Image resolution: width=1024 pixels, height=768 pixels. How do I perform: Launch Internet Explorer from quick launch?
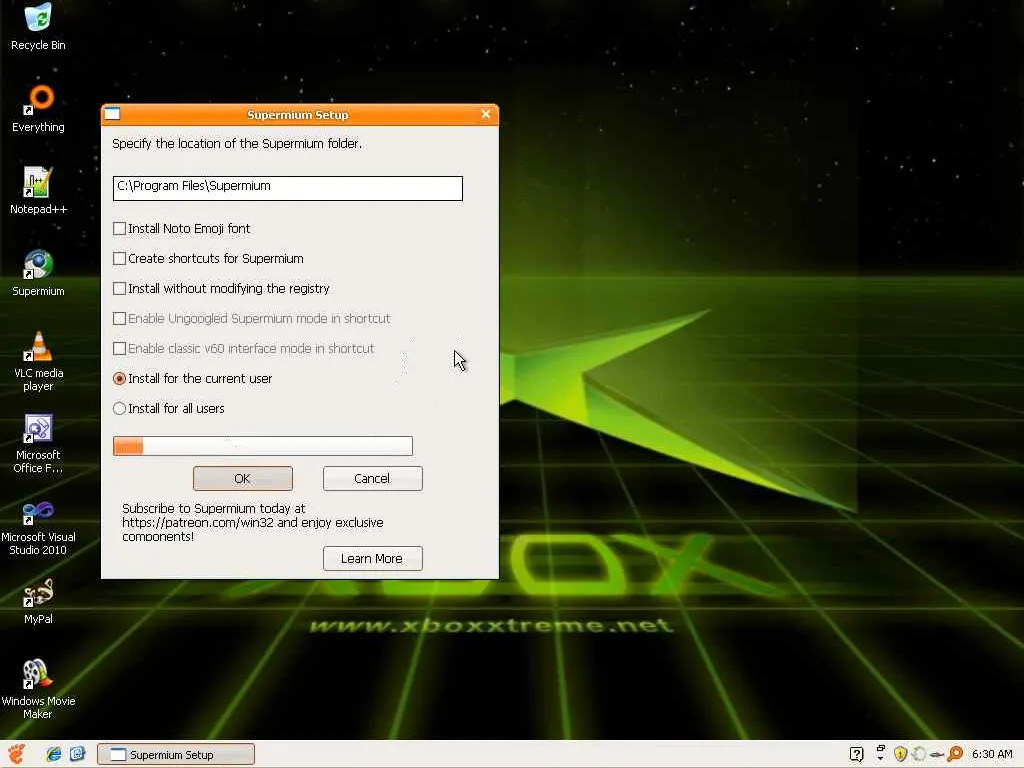point(54,754)
